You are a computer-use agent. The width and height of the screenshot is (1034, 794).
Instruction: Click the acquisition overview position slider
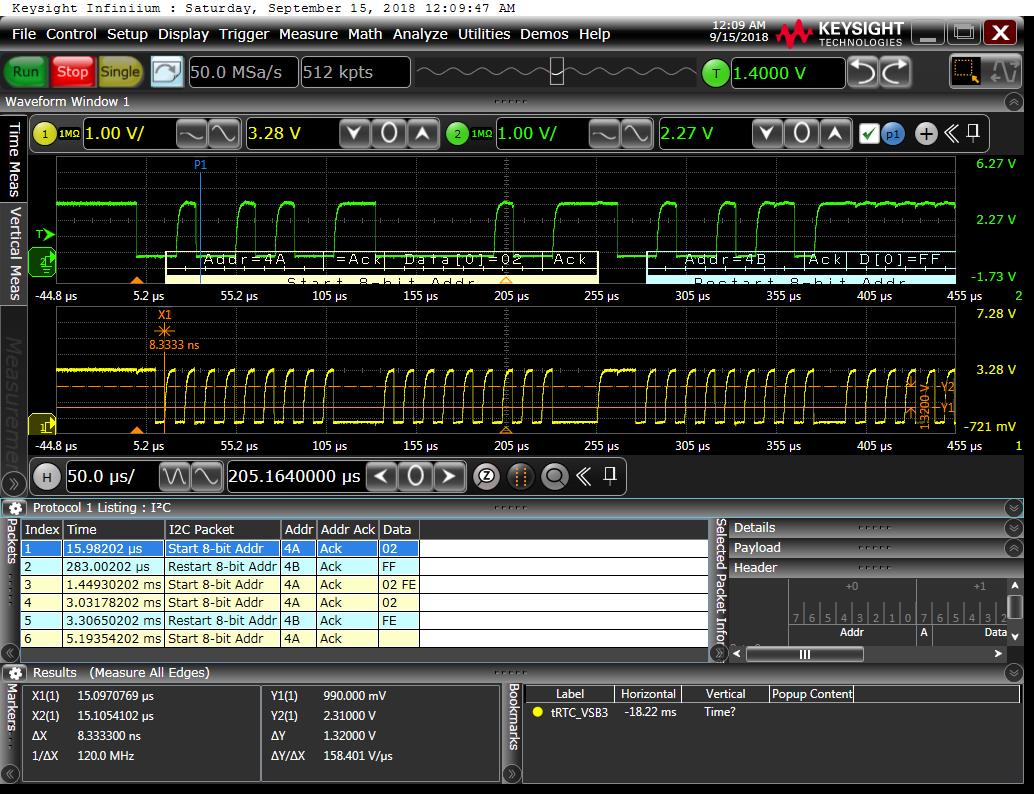point(557,72)
